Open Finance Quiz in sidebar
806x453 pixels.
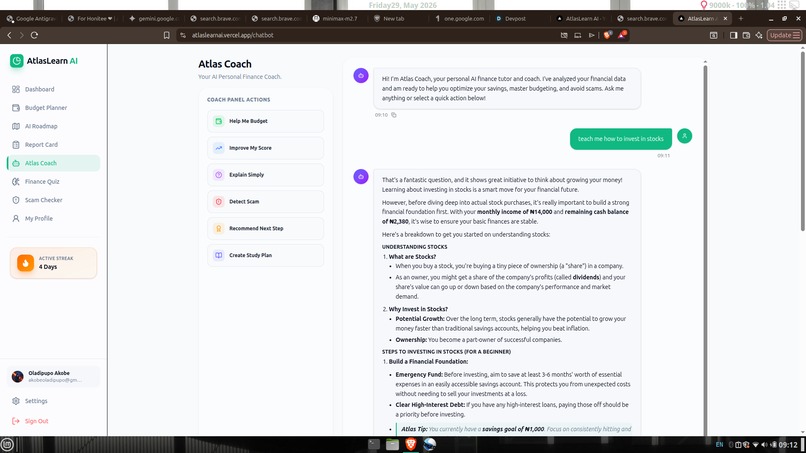point(53,182)
